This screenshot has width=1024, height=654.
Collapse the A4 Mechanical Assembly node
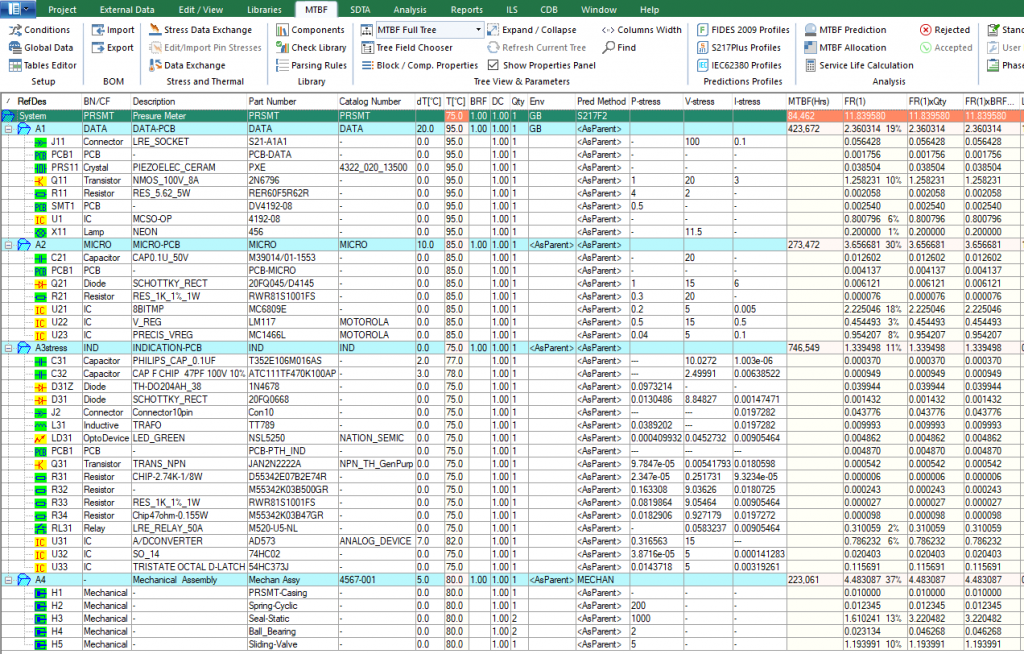(8, 580)
